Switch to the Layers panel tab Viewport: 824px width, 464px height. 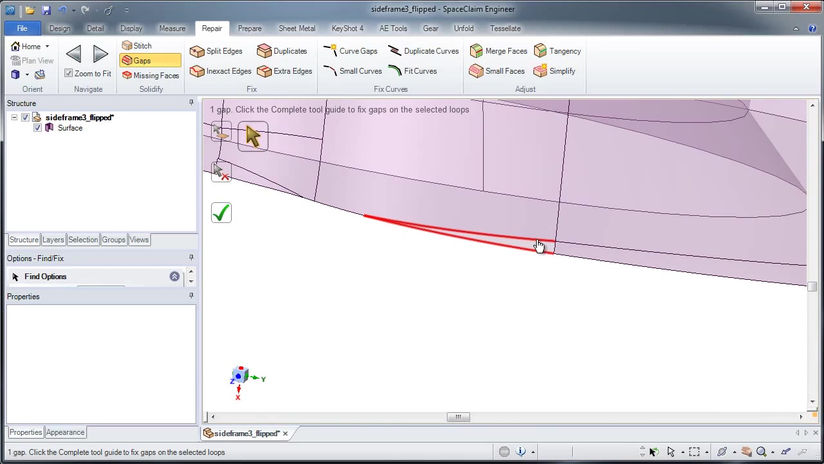tap(53, 240)
